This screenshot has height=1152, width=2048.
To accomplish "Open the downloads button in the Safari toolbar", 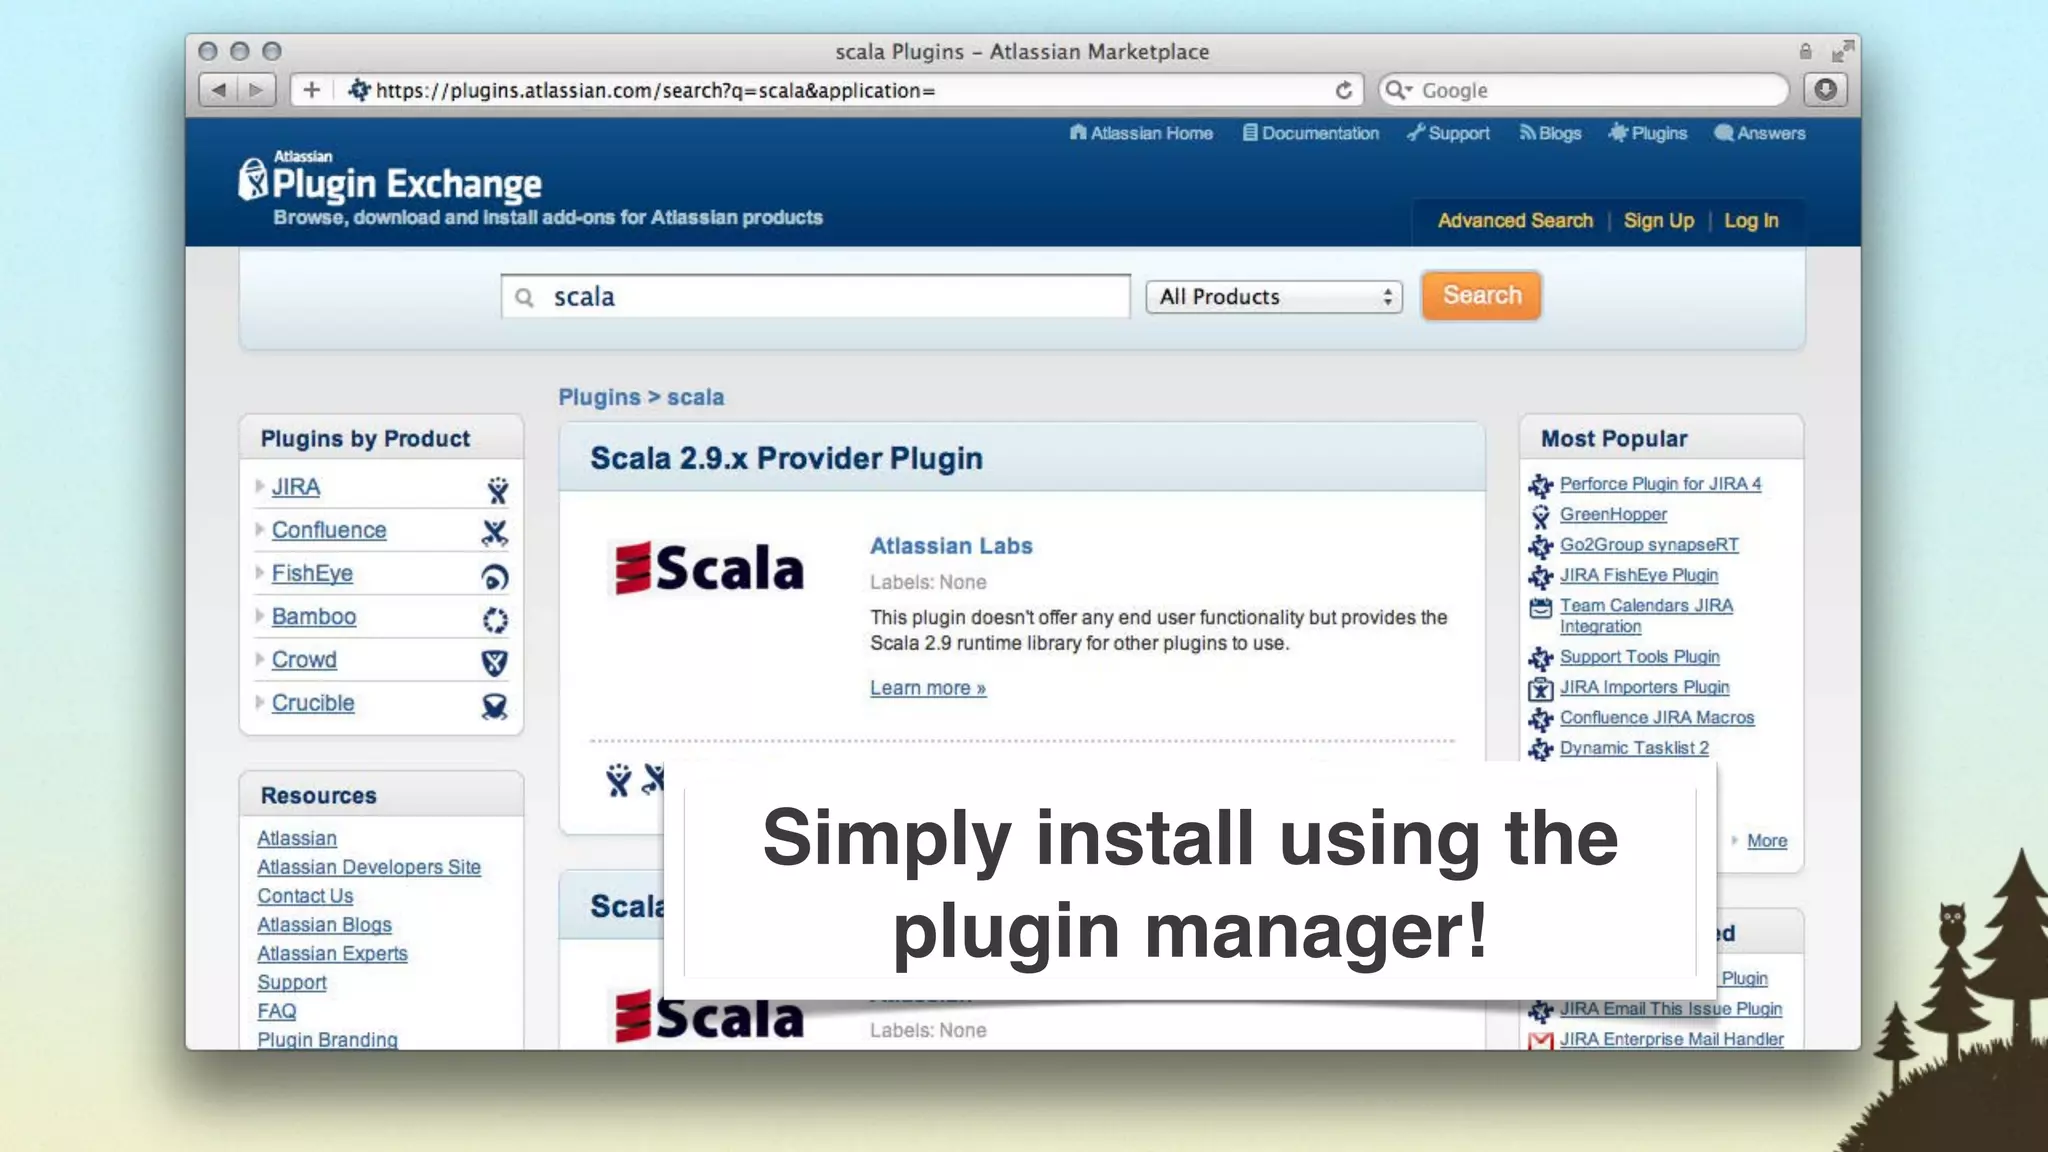I will pos(1825,90).
